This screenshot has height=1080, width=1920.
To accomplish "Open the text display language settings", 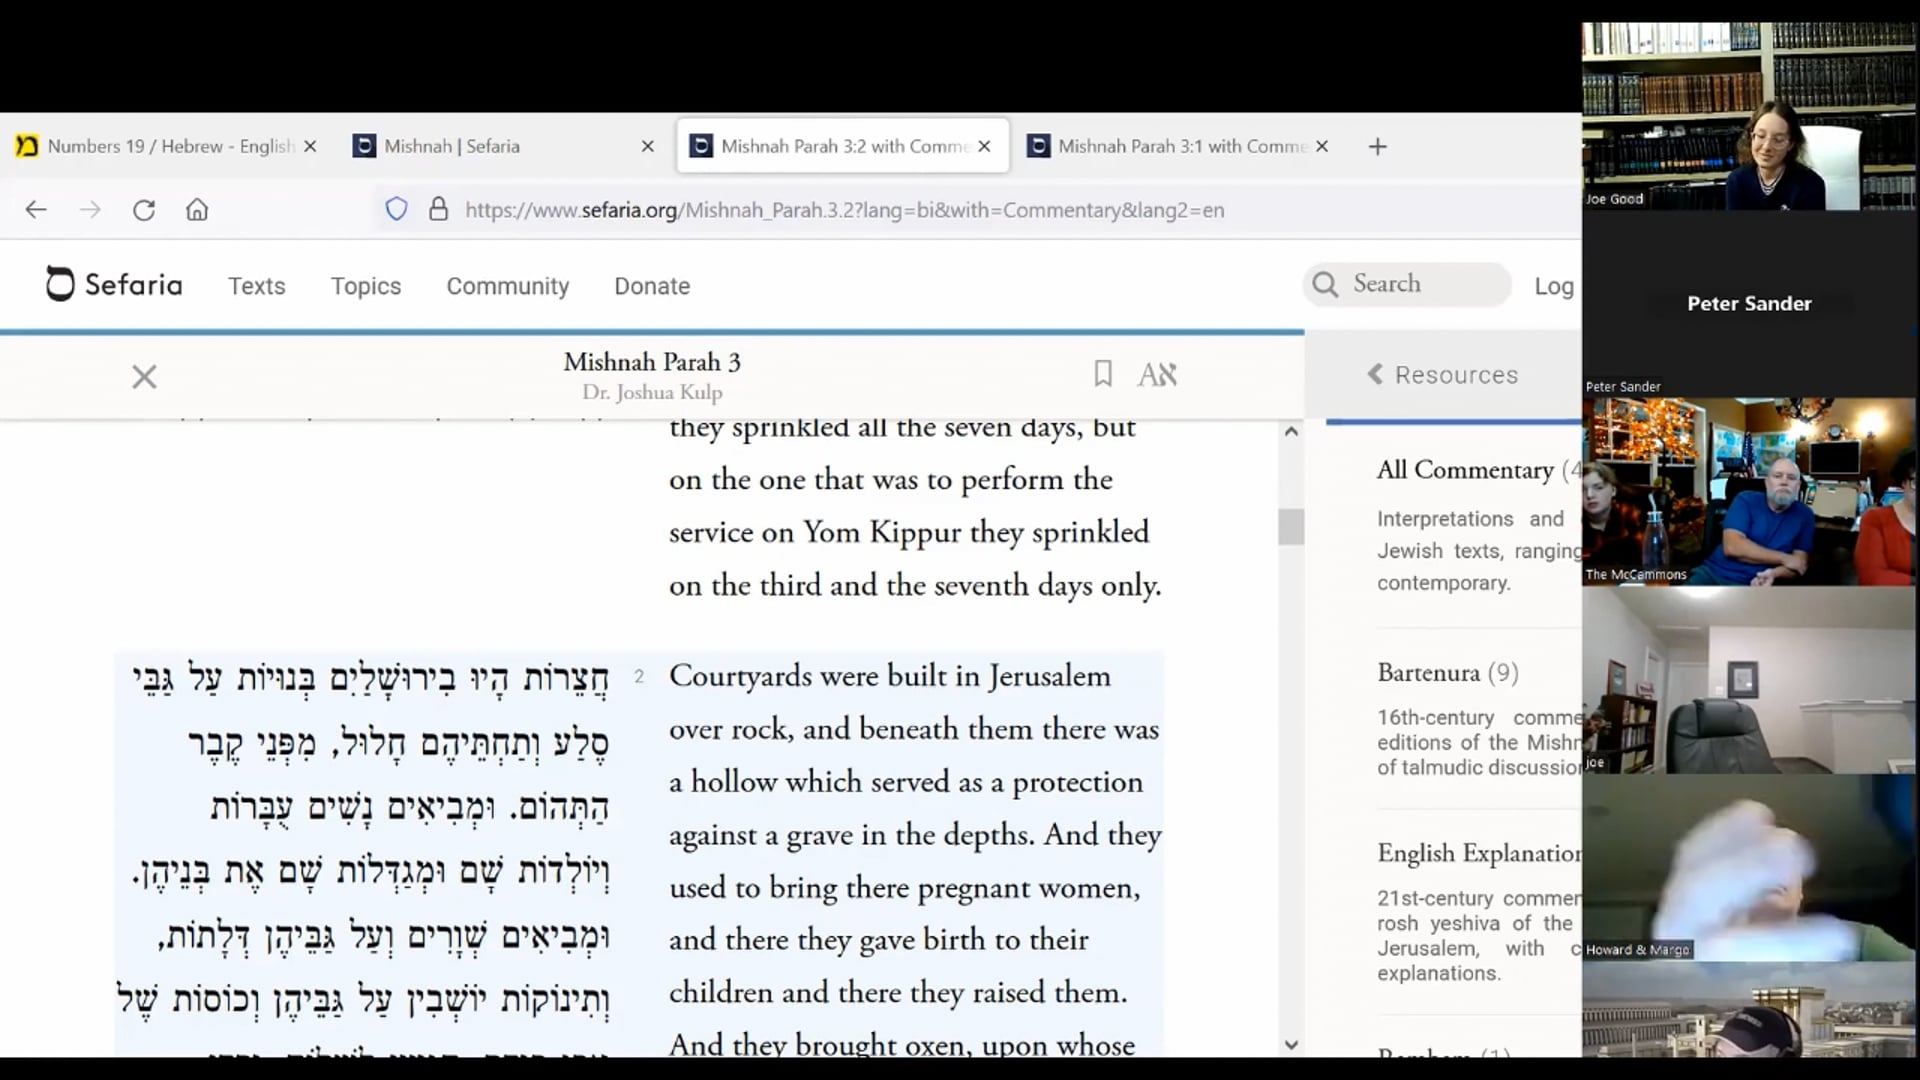I will tap(1157, 374).
